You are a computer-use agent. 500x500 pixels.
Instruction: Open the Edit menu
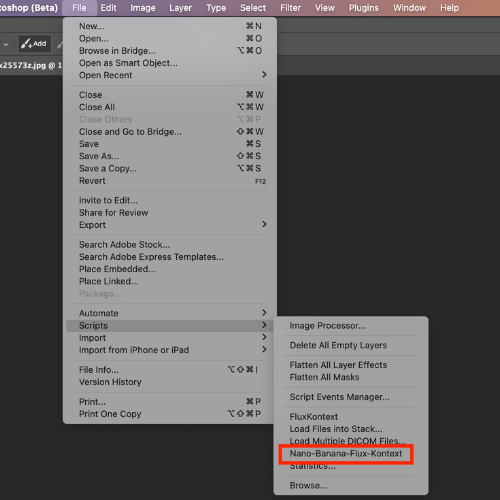(108, 8)
